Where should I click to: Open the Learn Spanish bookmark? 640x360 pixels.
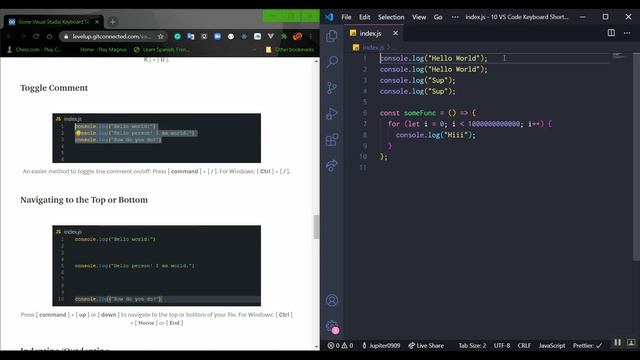[162, 49]
